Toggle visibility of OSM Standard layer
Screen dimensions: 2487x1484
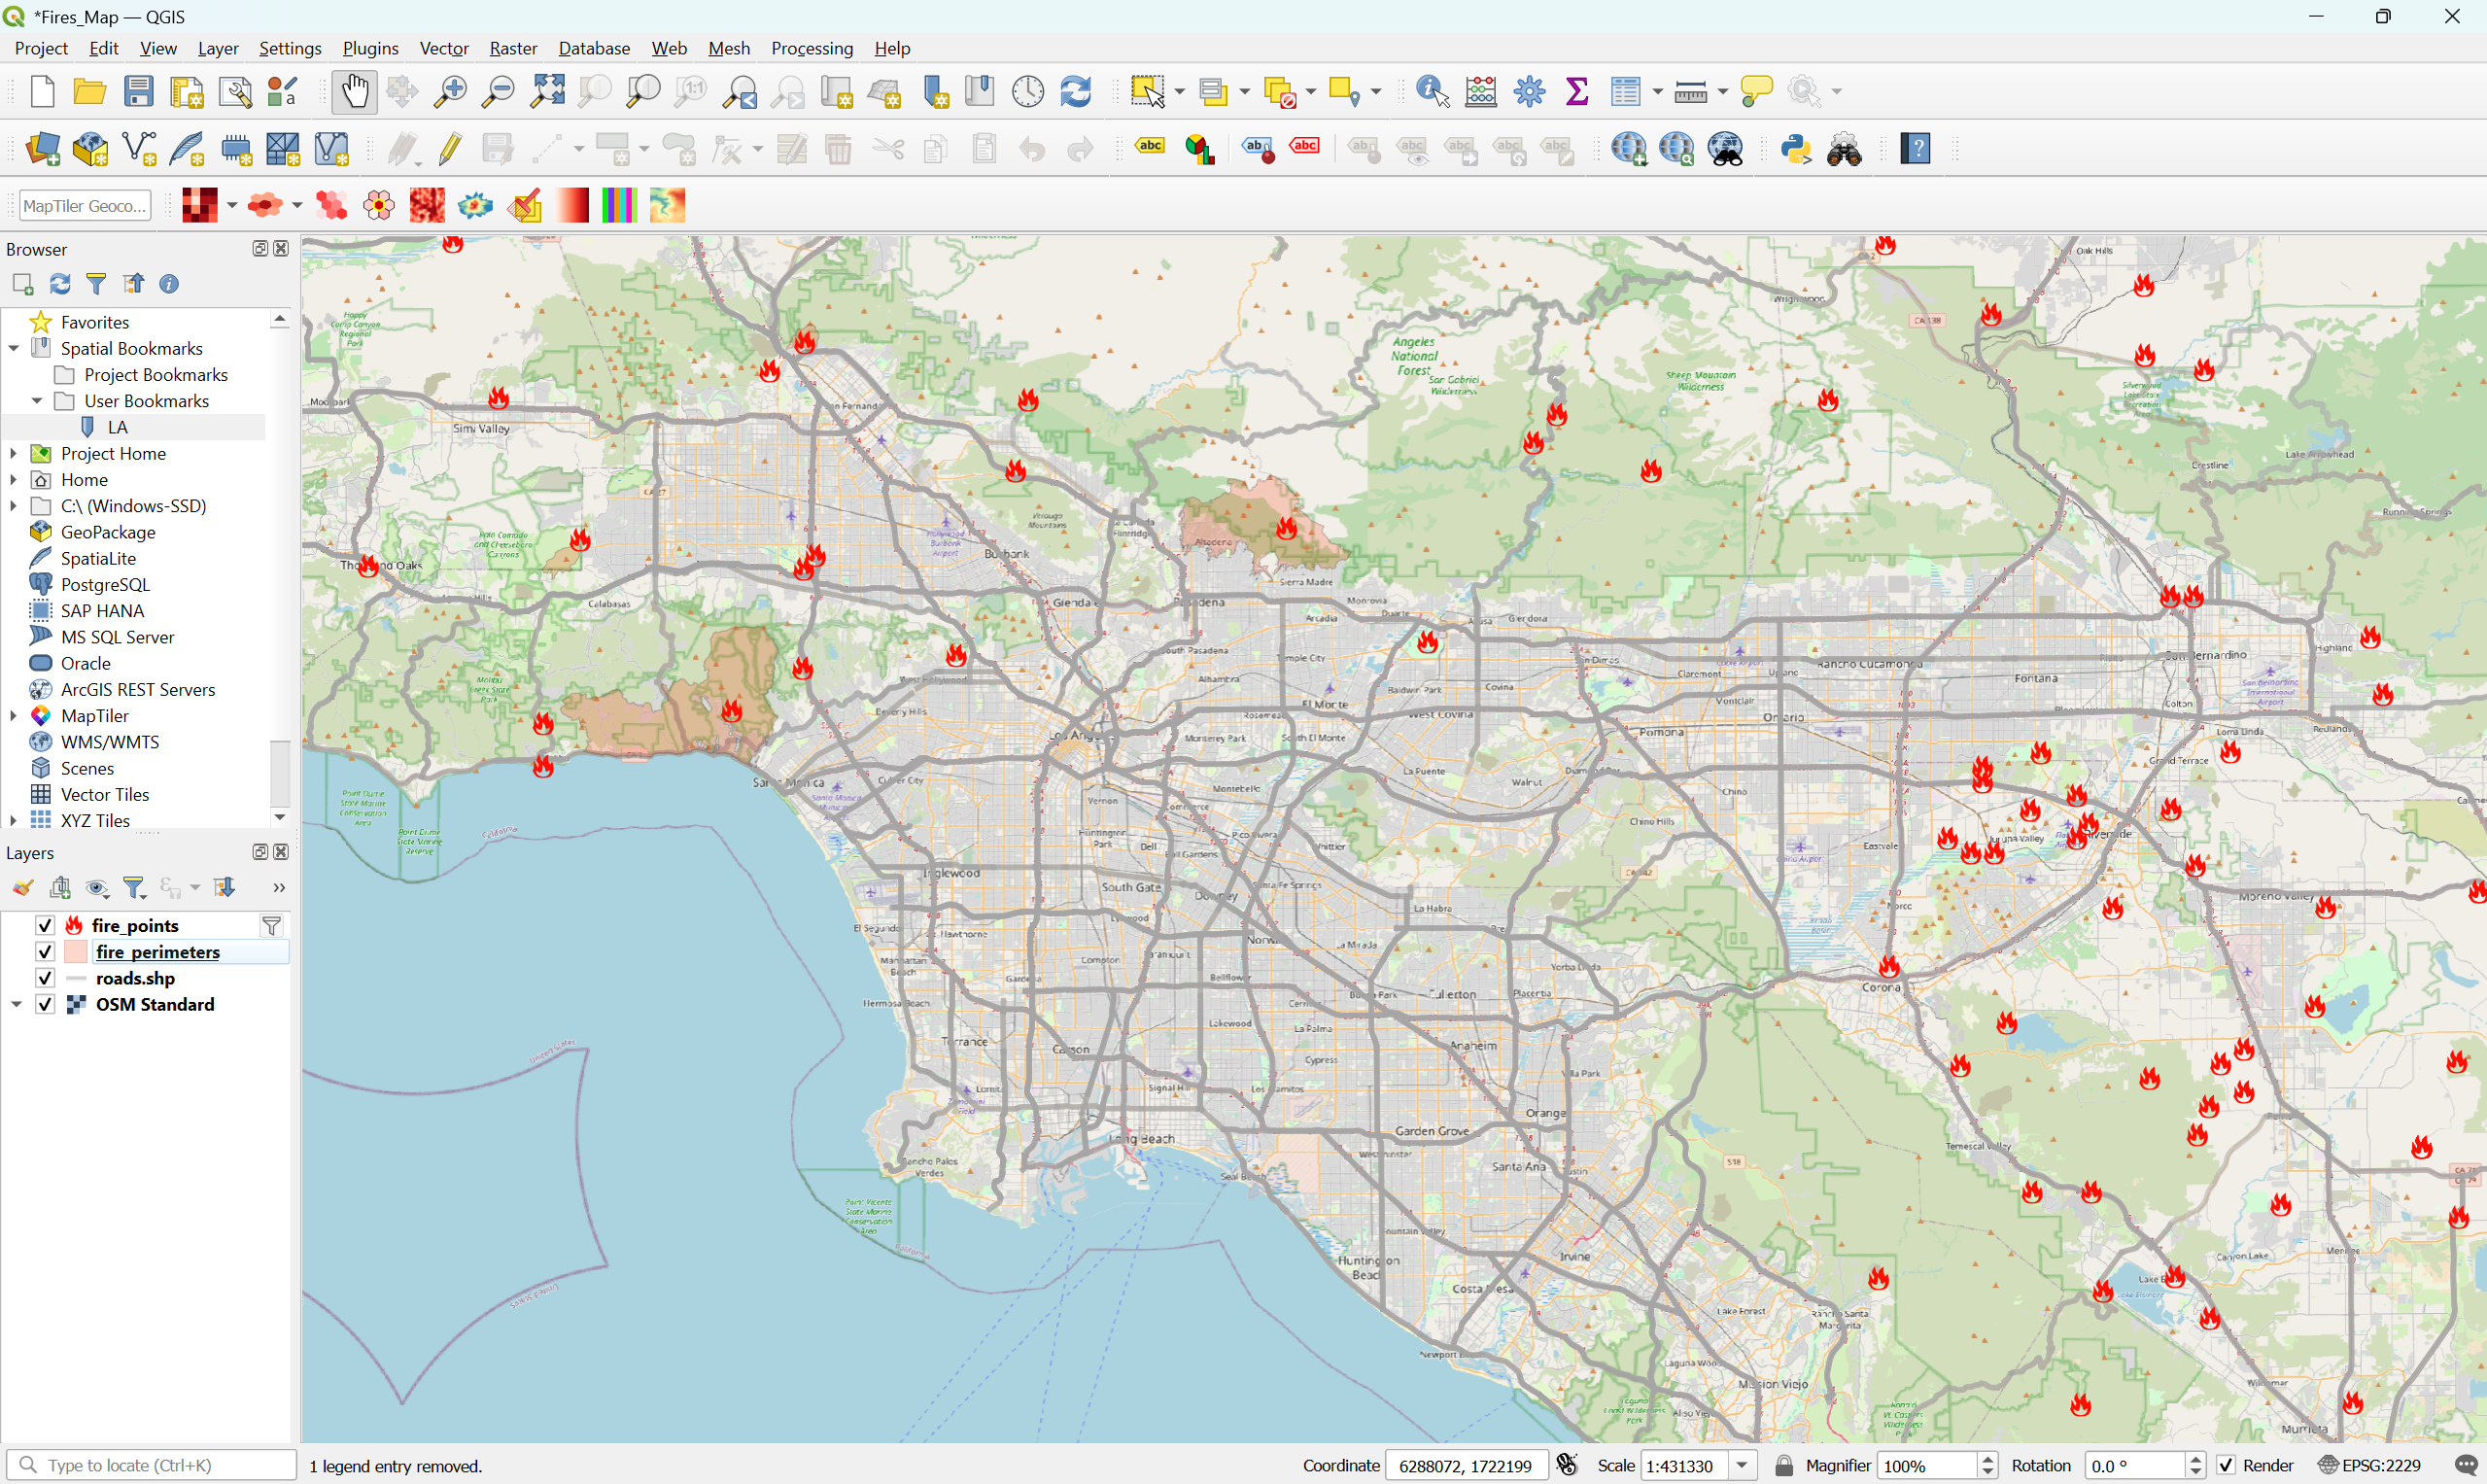point(45,1004)
